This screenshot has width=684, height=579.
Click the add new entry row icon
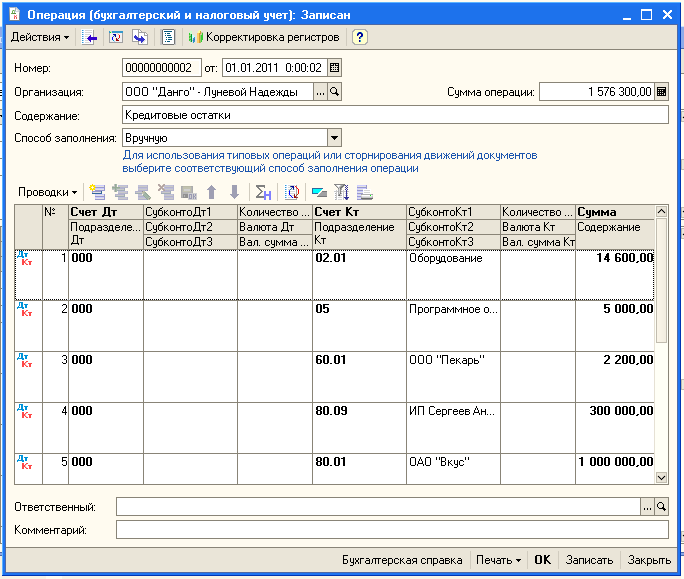(97, 192)
